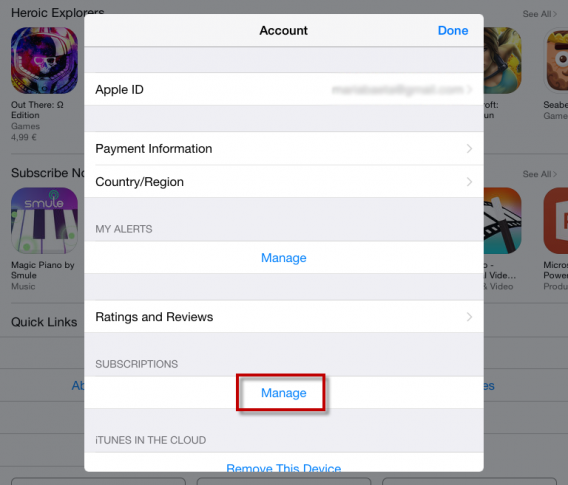The image size is (568, 485).
Task: Tap Remove This Device link
Action: 284,468
